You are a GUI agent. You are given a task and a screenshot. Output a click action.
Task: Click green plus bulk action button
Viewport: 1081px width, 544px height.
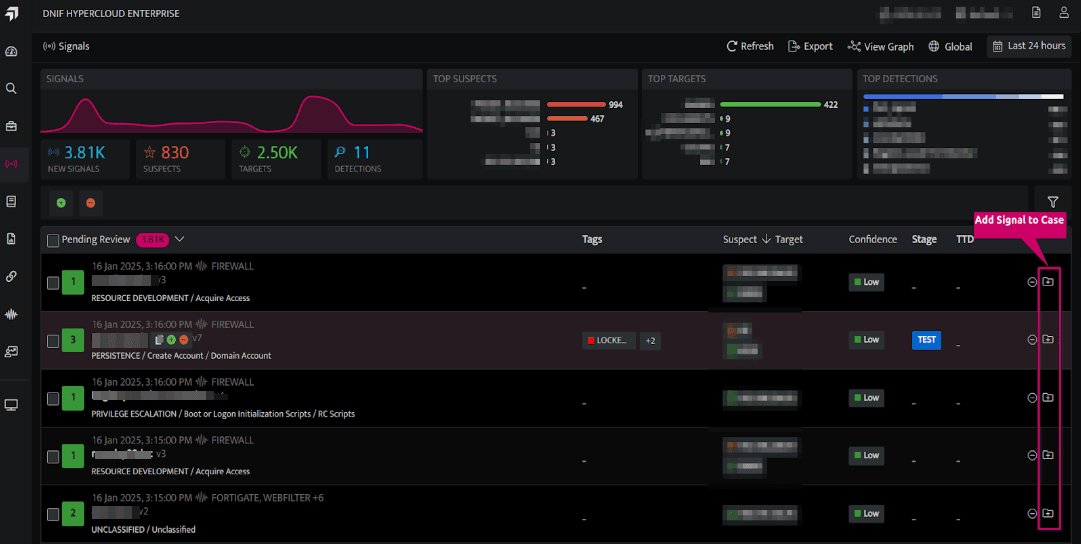[61, 203]
